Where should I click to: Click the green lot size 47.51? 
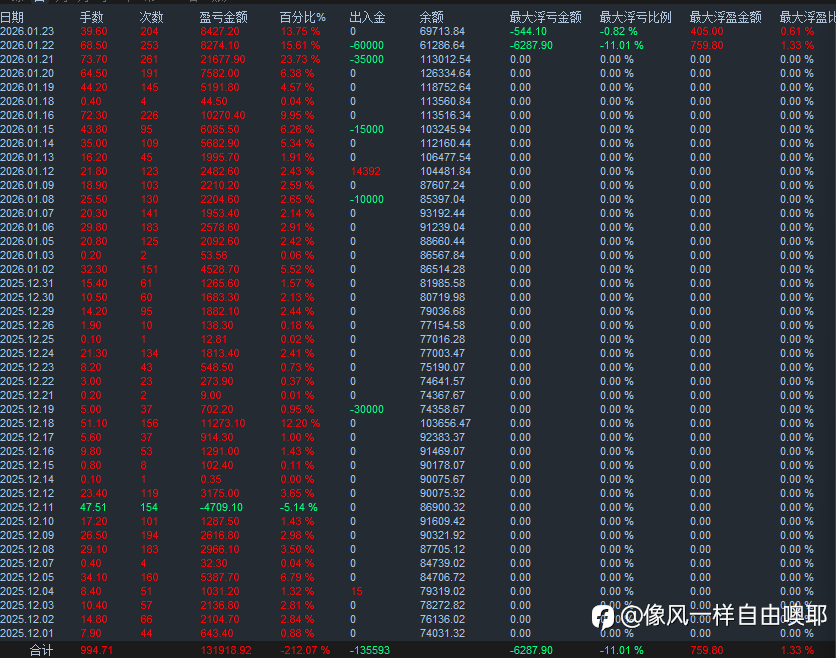coord(93,507)
